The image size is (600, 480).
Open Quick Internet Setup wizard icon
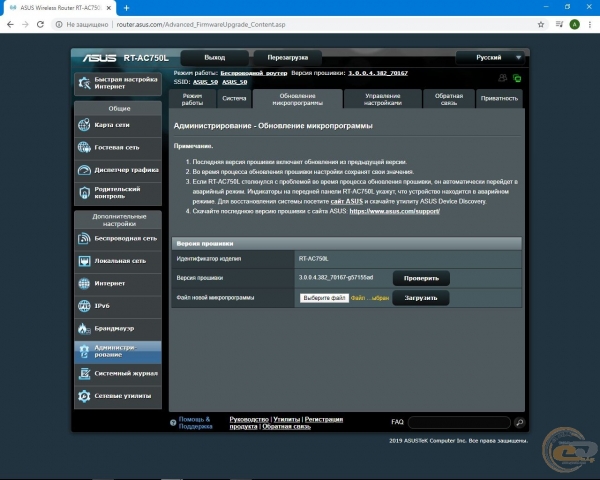tap(84, 83)
